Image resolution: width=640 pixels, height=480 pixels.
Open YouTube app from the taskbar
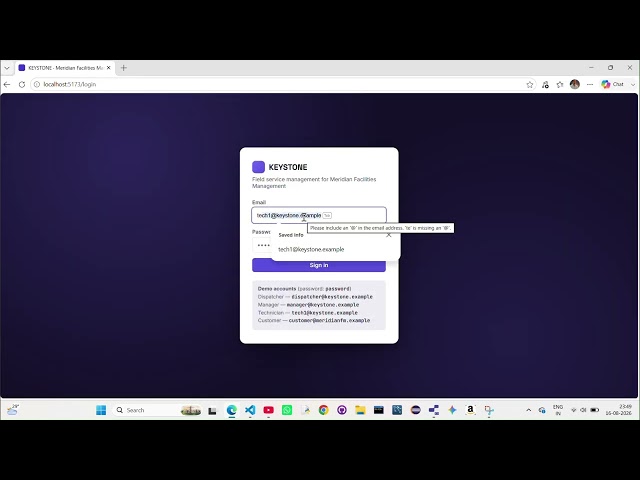click(x=269, y=410)
